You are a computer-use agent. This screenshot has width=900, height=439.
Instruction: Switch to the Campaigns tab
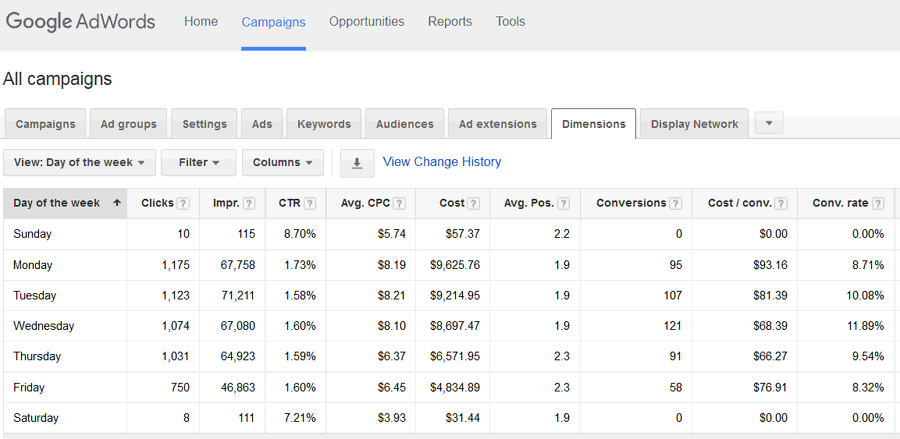(45, 124)
